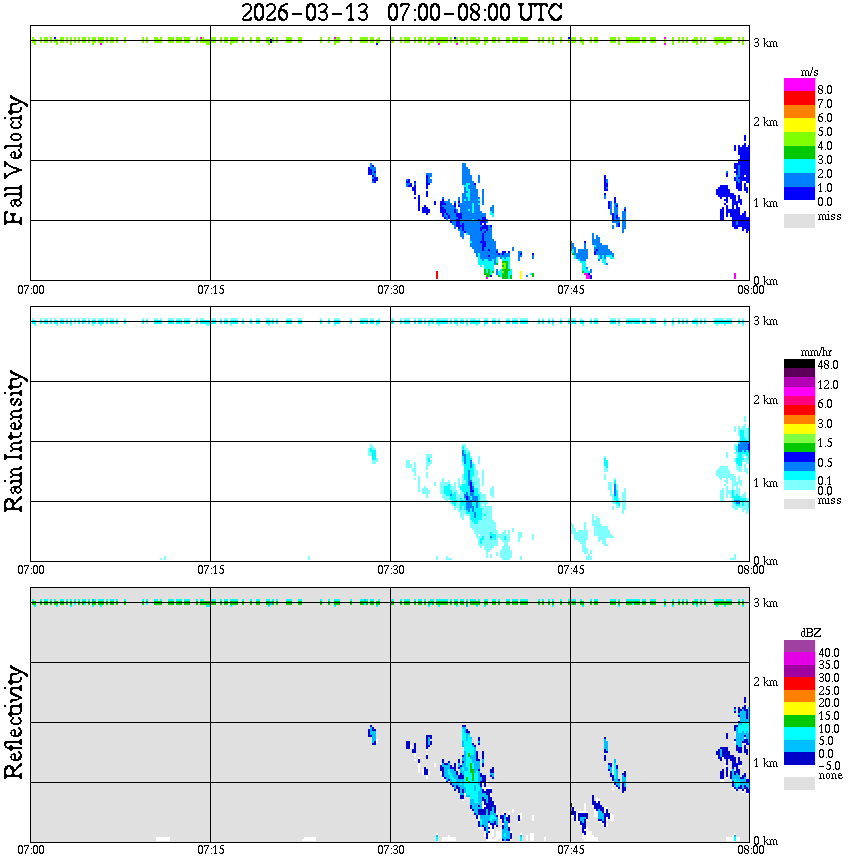The height and width of the screenshot is (868, 850).
Task: Click the gray miss swatch in the m/s legend
Action: point(799,220)
